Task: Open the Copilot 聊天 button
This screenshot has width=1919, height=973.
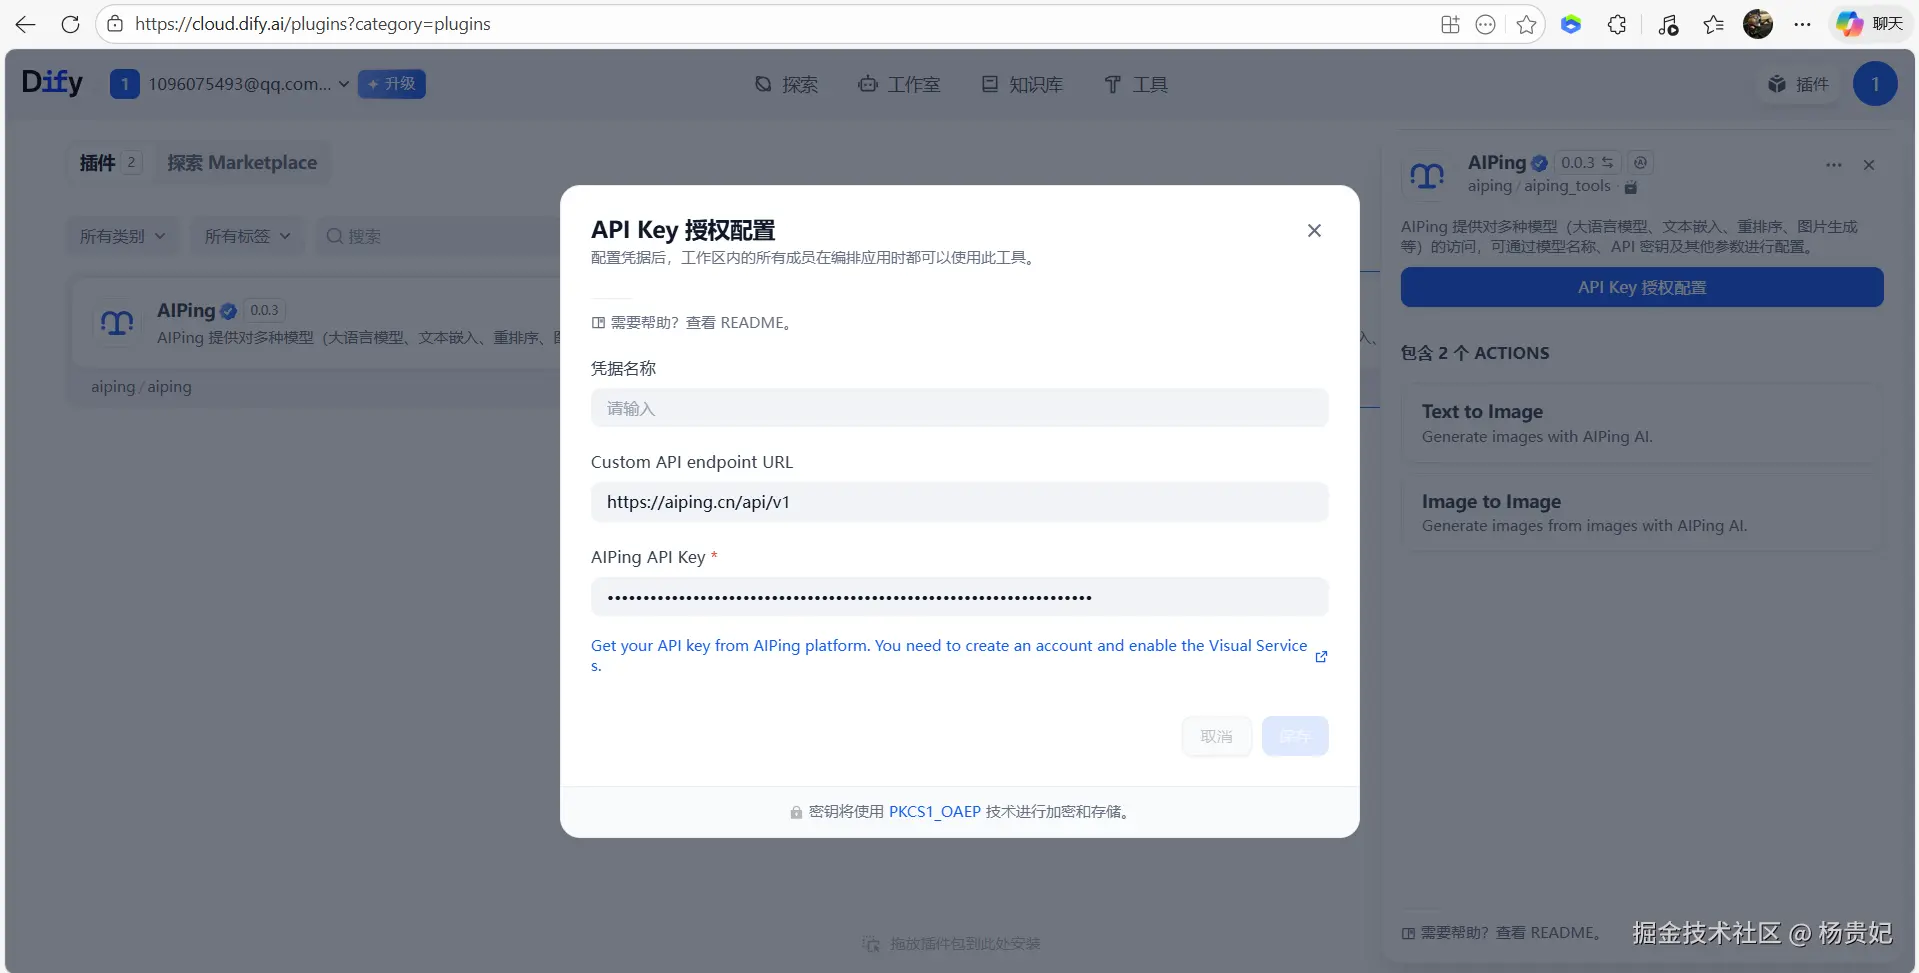Action: (x=1870, y=24)
